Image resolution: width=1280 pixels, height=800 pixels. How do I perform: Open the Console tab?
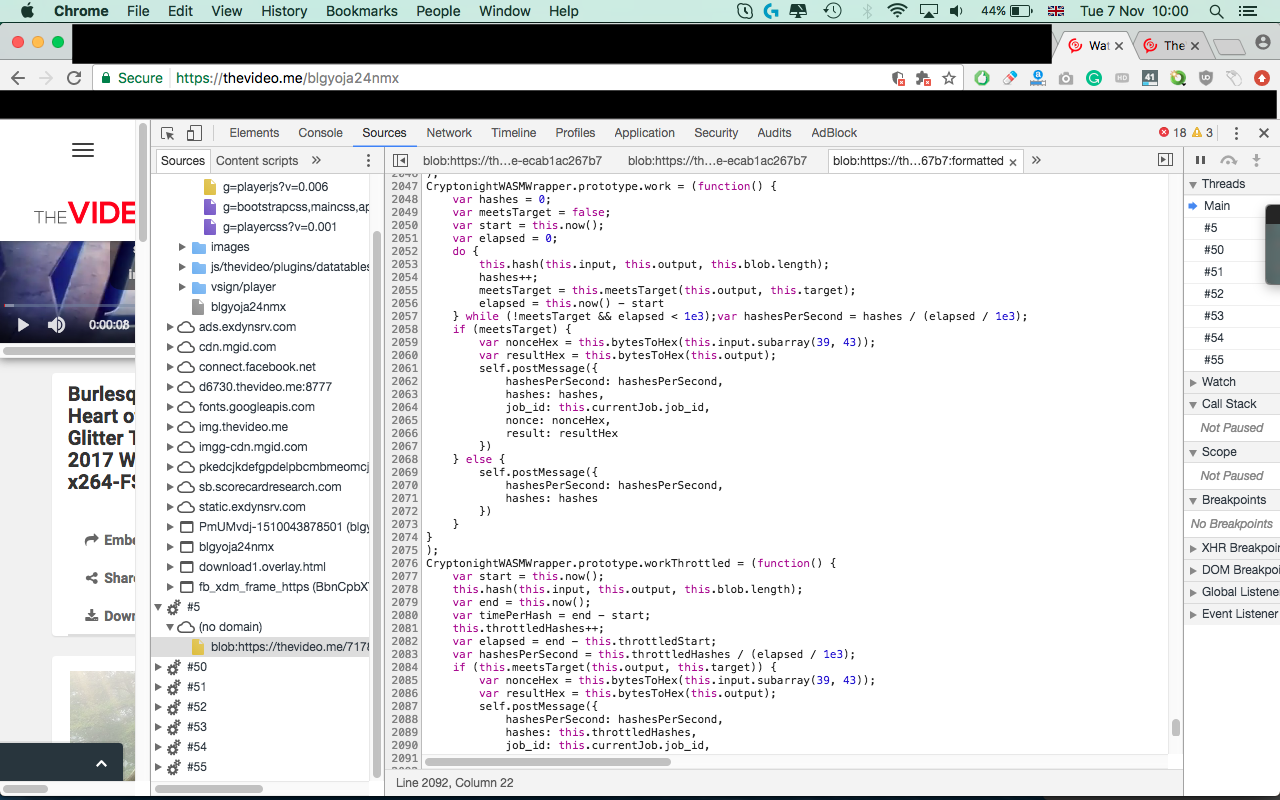pos(320,133)
